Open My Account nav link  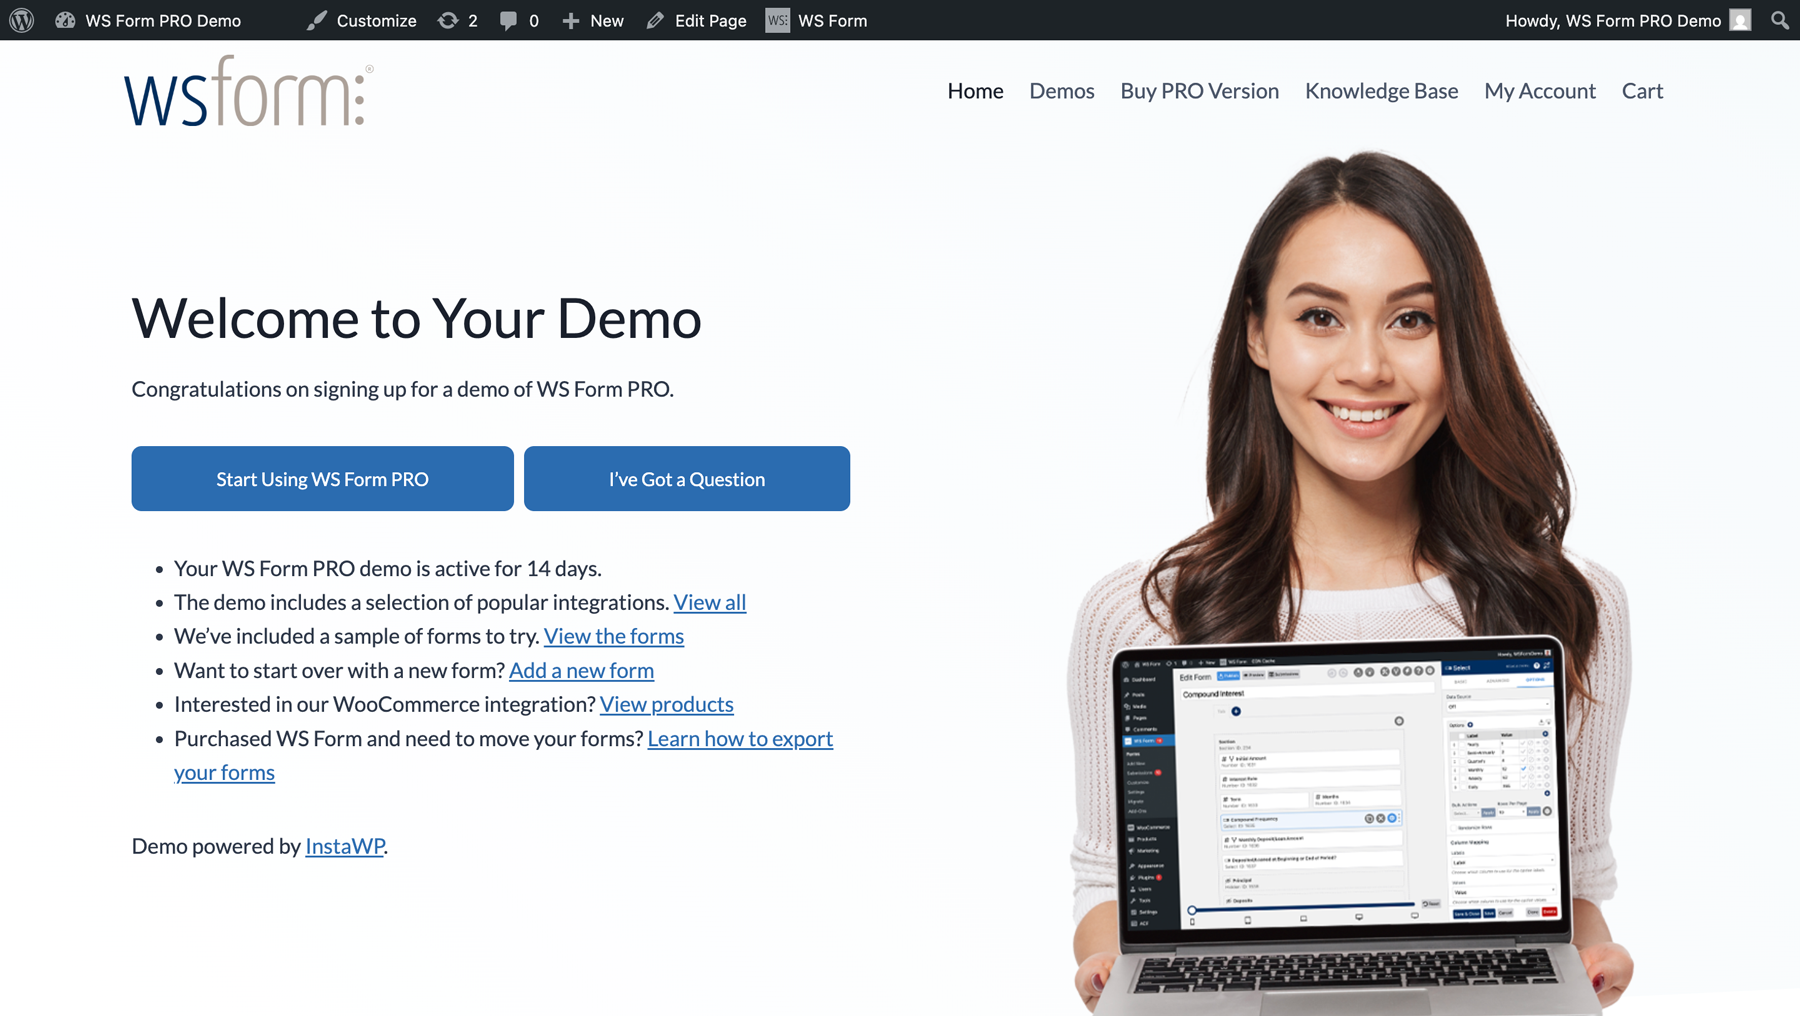(1540, 91)
